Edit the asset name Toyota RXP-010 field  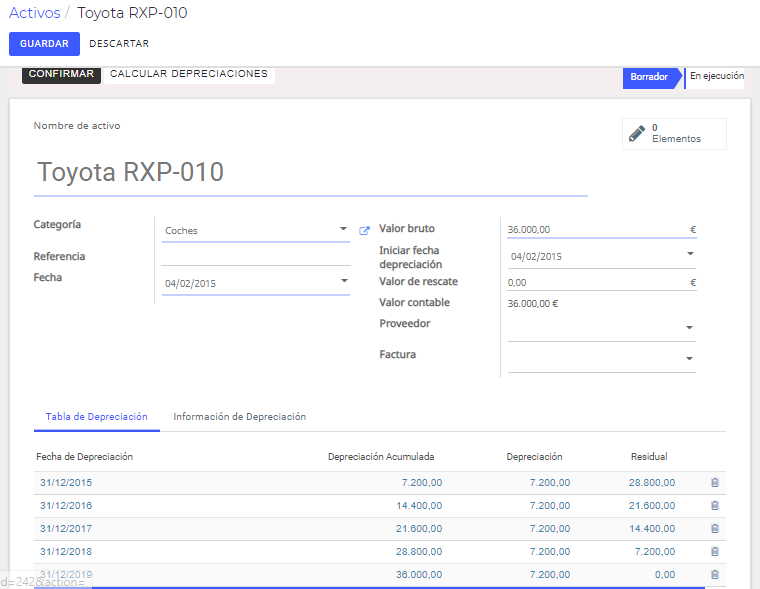(x=310, y=173)
